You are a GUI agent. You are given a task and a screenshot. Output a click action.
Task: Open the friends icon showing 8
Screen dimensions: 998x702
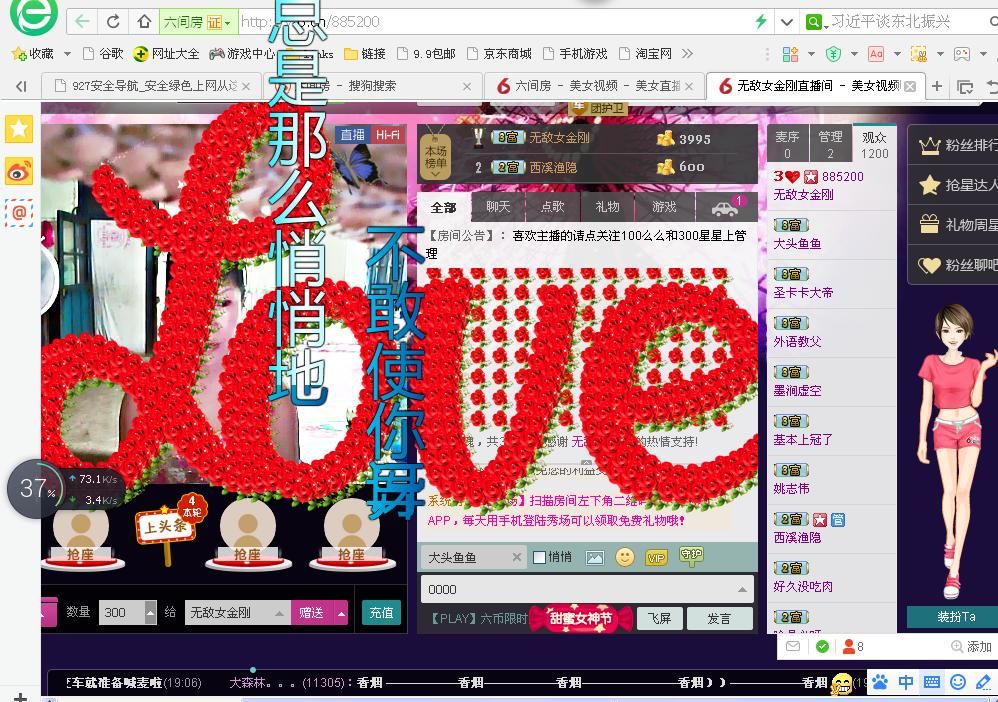[853, 647]
